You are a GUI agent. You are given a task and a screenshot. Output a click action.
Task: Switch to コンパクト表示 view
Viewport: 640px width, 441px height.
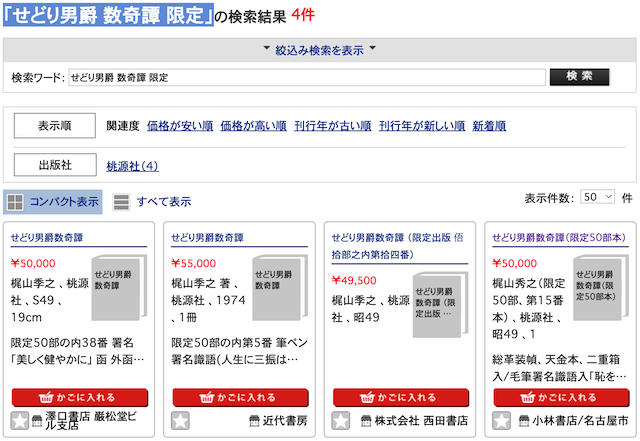coord(53,202)
